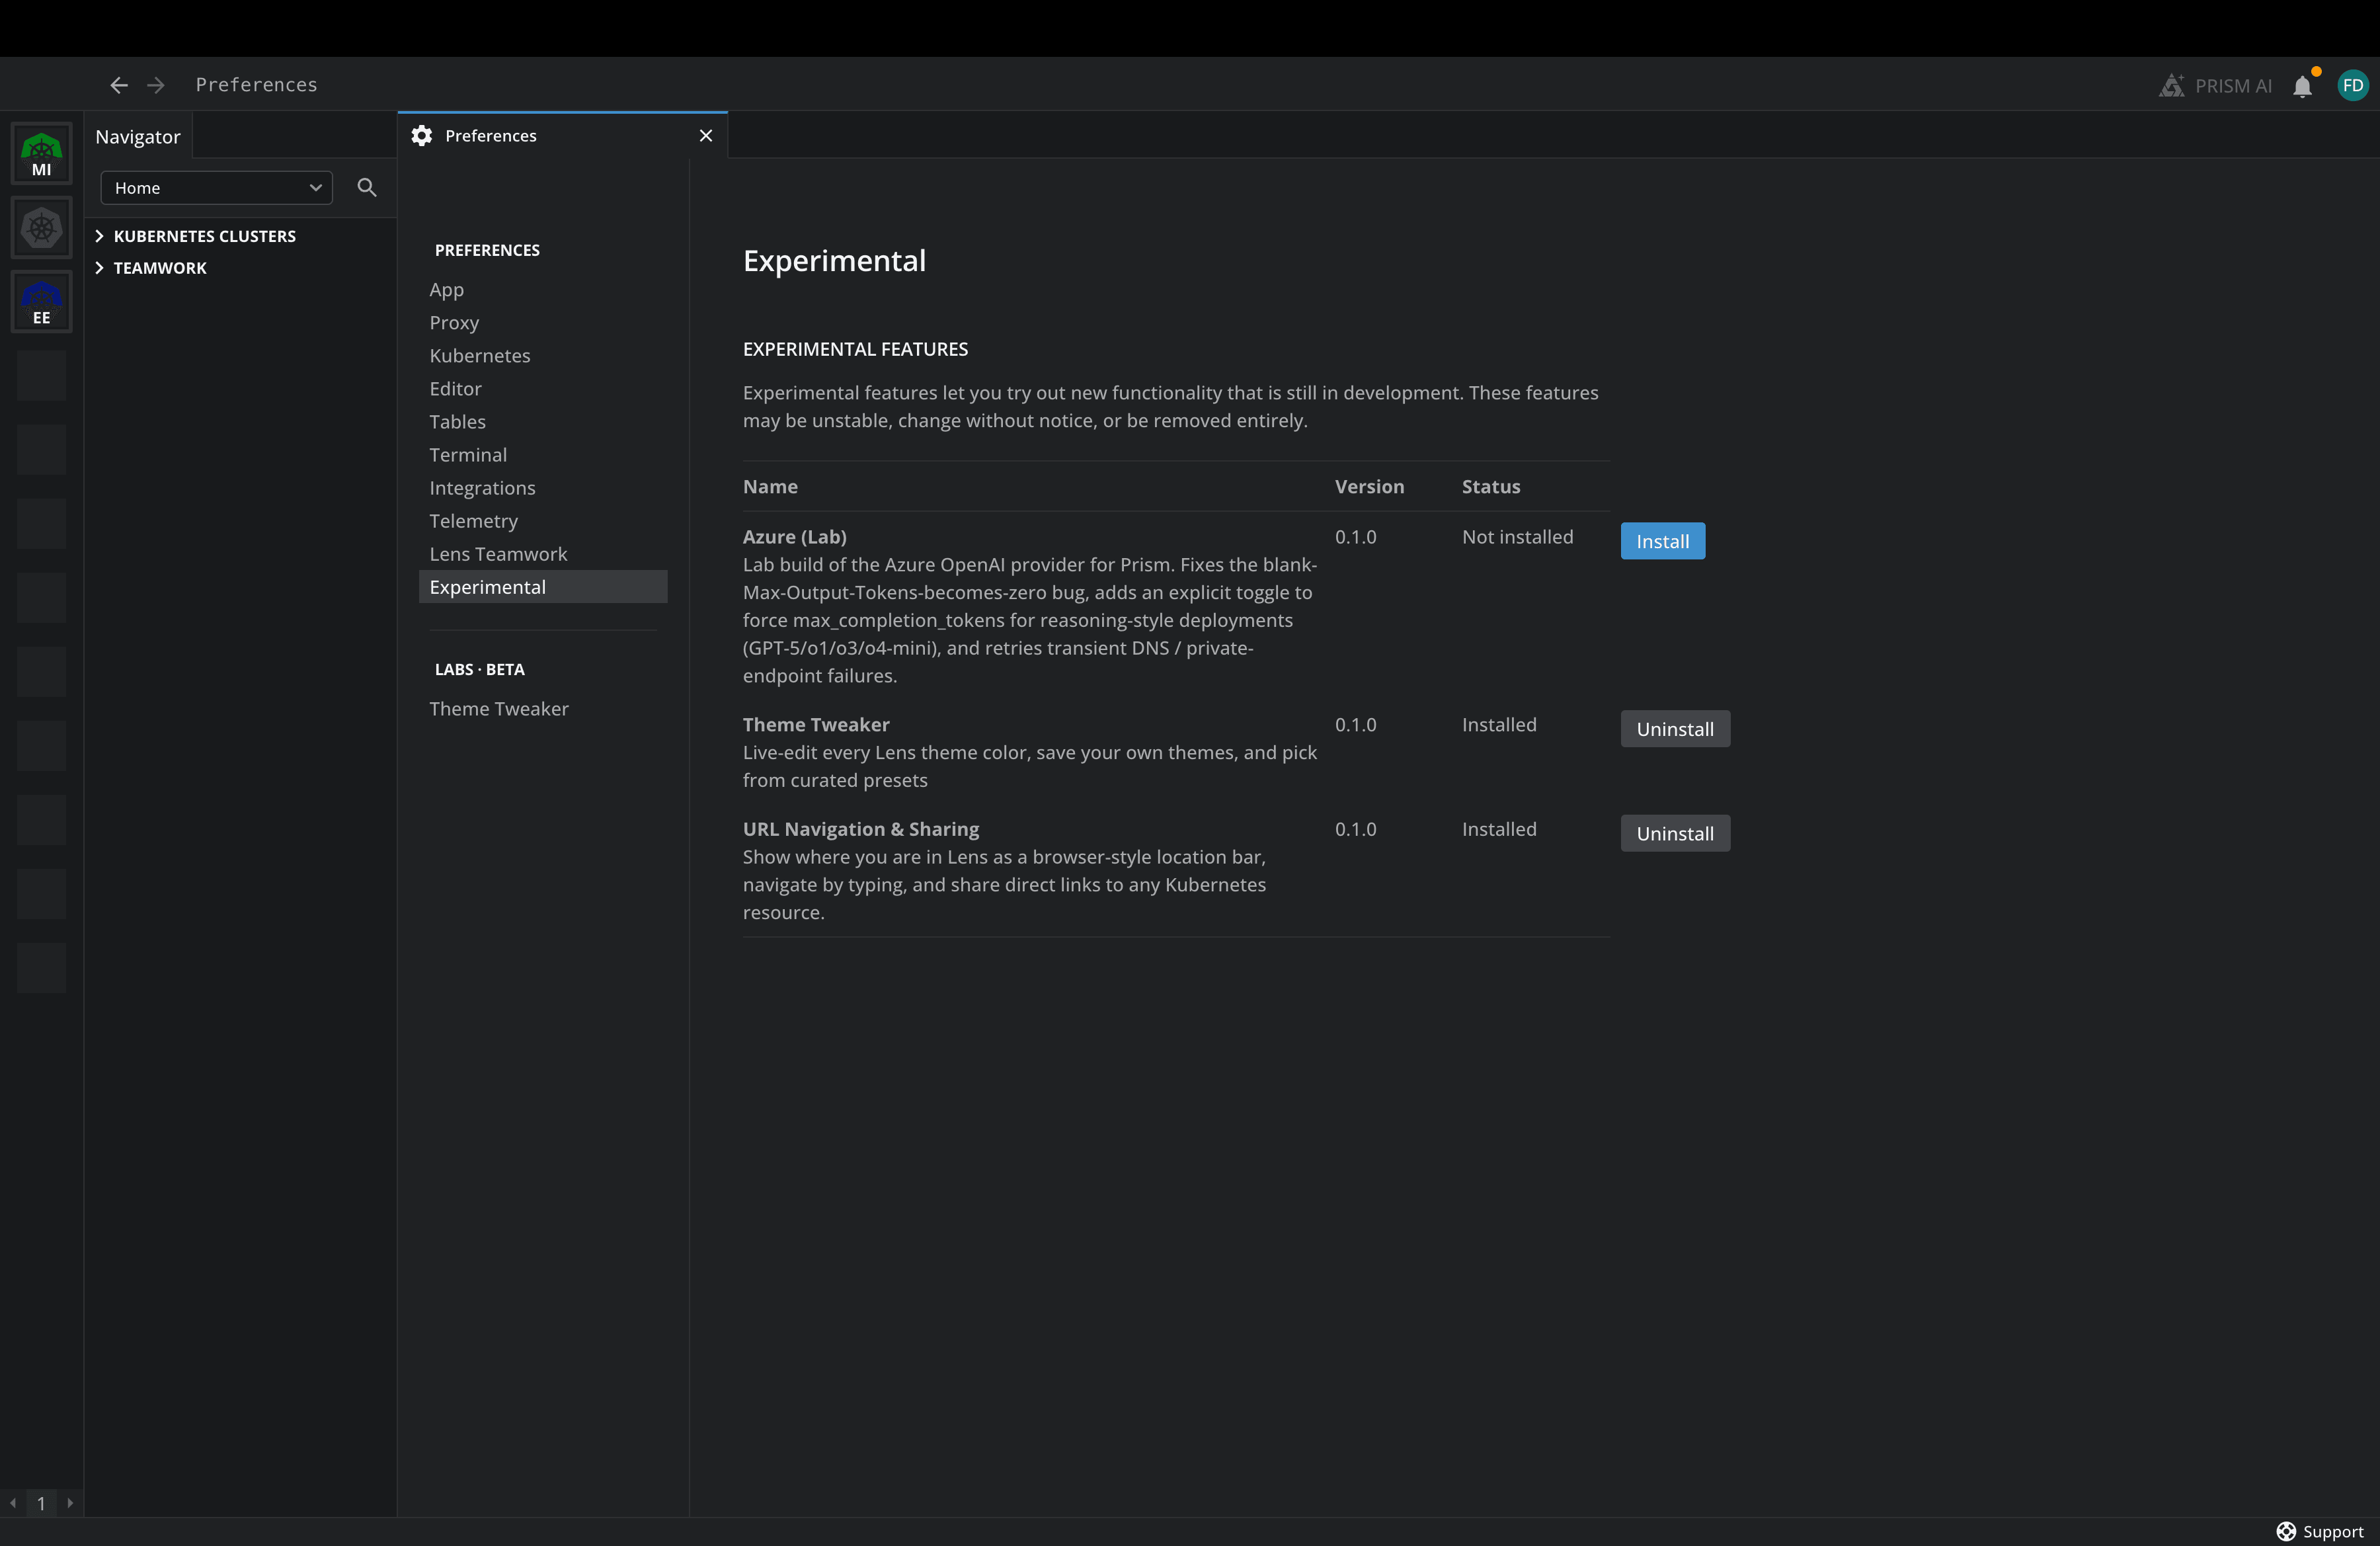Click the Status column header
Viewport: 2380px width, 1546px height.
click(1491, 487)
